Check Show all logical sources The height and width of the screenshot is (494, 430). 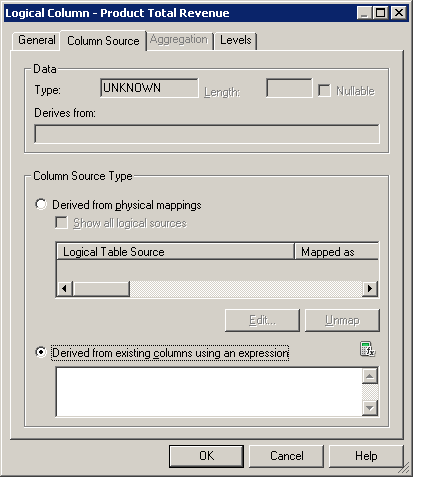point(61,222)
